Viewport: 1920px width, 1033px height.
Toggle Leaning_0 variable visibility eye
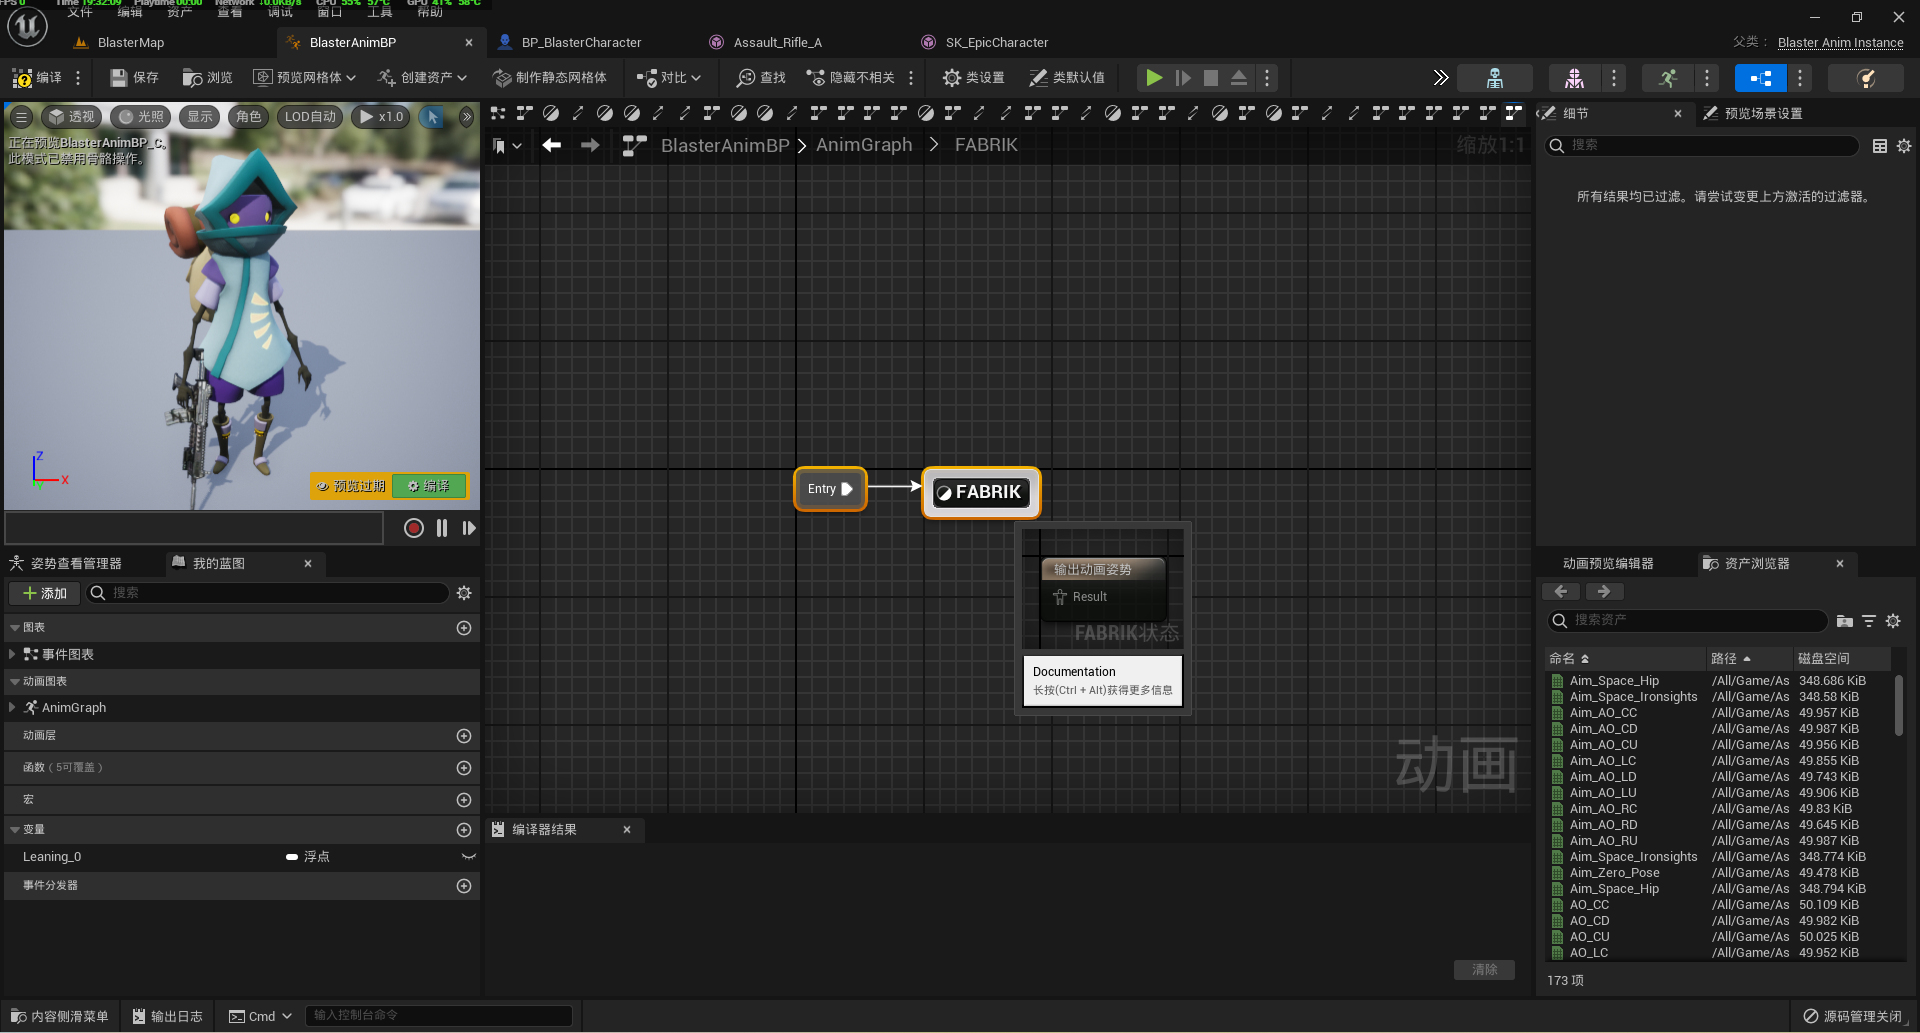click(468, 857)
